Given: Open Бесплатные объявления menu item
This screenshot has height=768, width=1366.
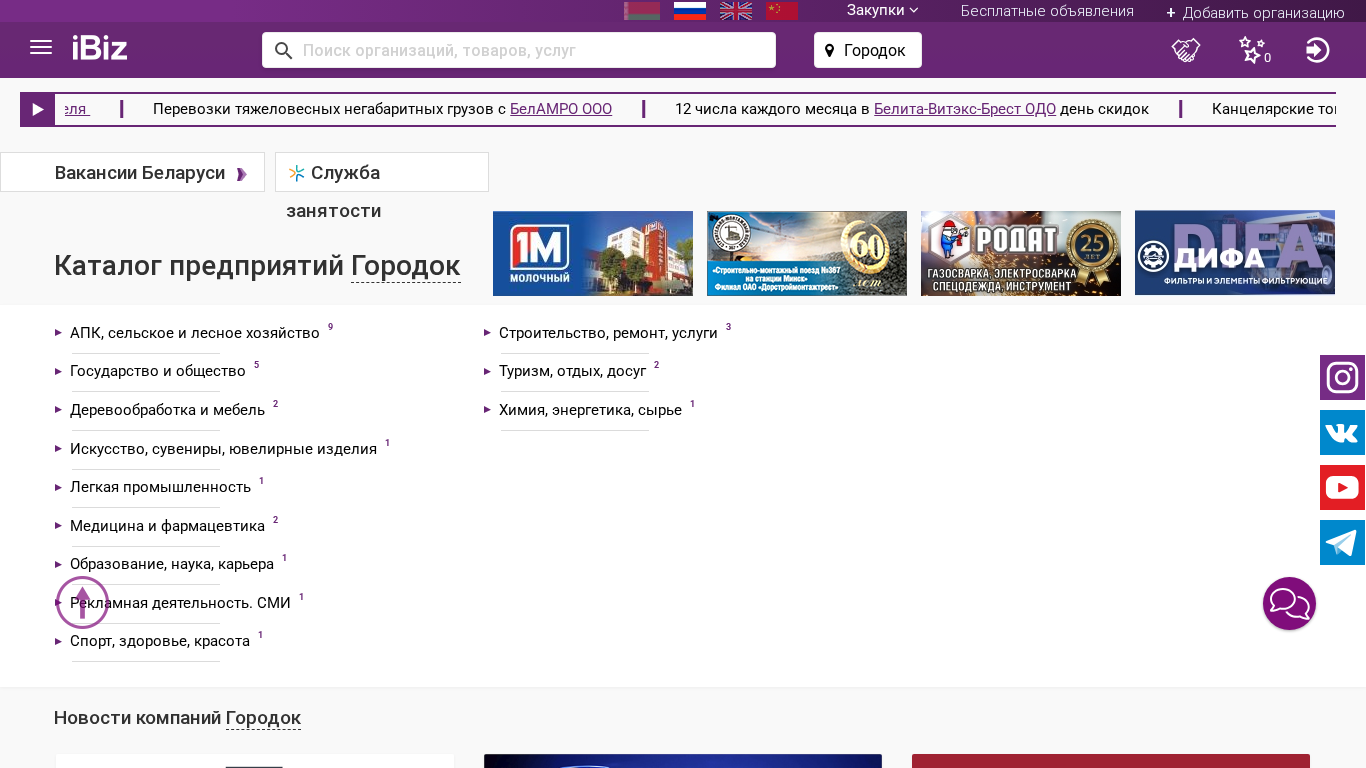Looking at the screenshot, I should click(1047, 11).
